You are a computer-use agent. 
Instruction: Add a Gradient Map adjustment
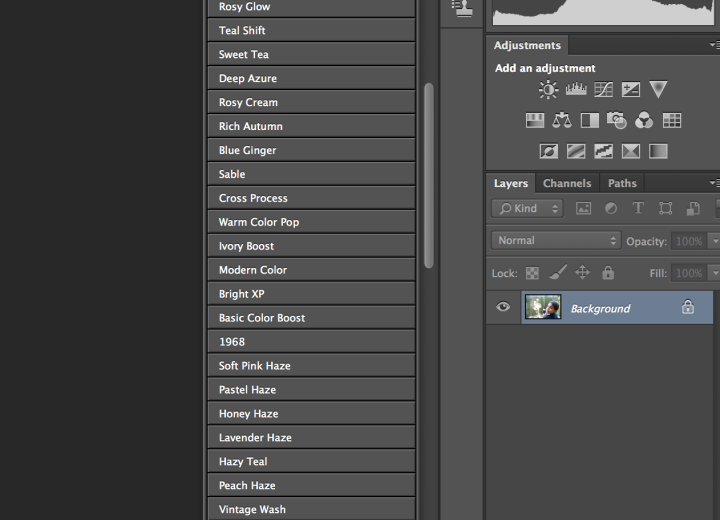coord(658,151)
